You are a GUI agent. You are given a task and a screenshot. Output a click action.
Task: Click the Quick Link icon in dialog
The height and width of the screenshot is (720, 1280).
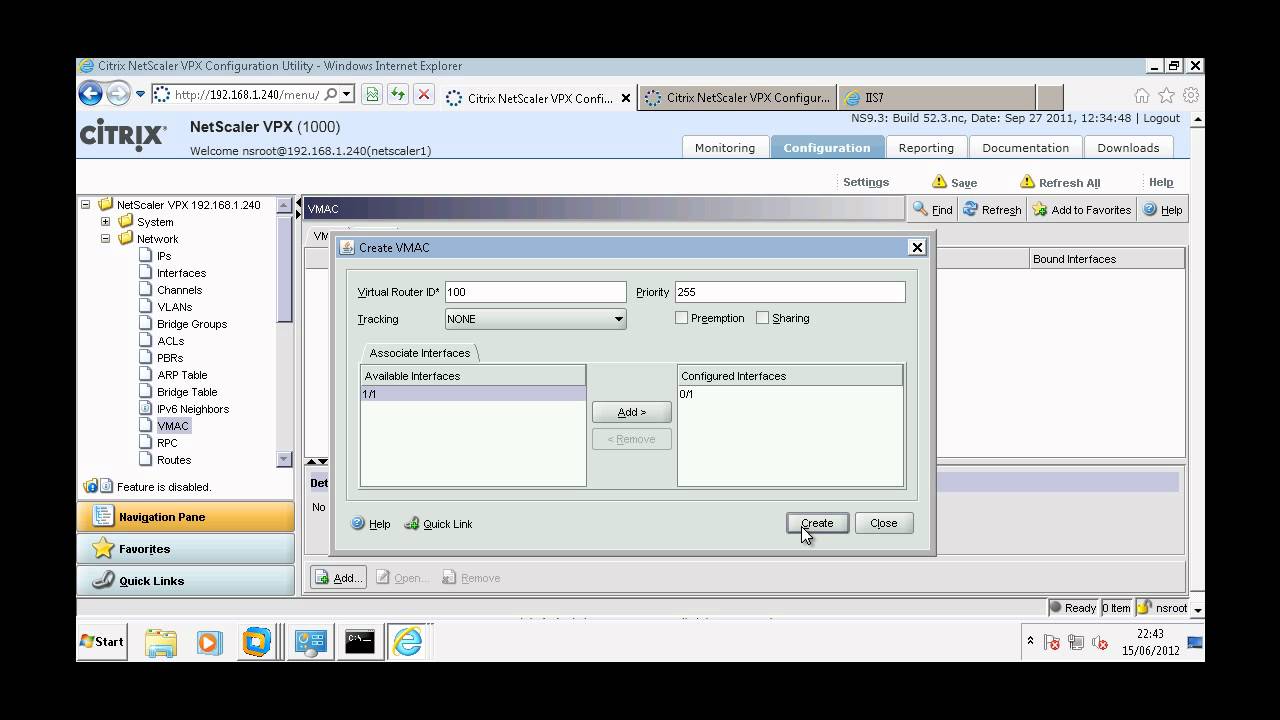pos(412,523)
